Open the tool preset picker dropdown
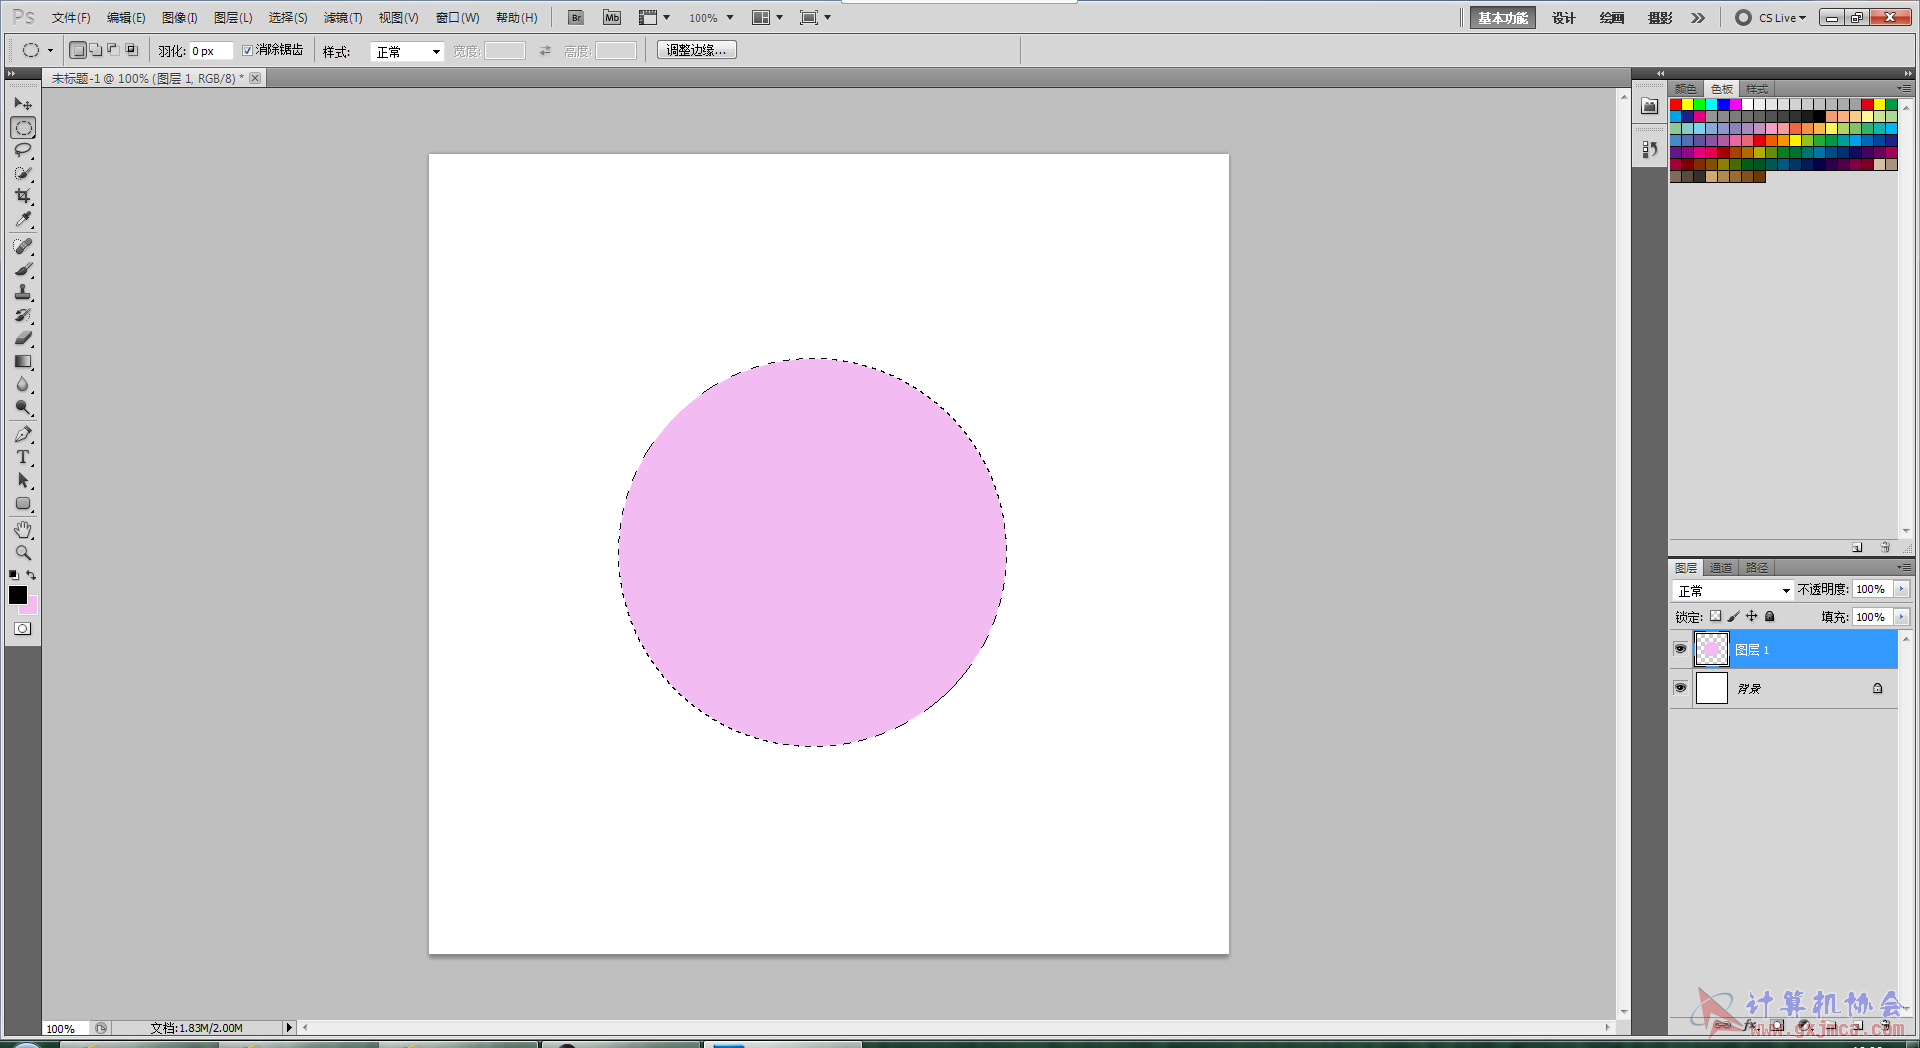The width and height of the screenshot is (1920, 1048). point(50,51)
